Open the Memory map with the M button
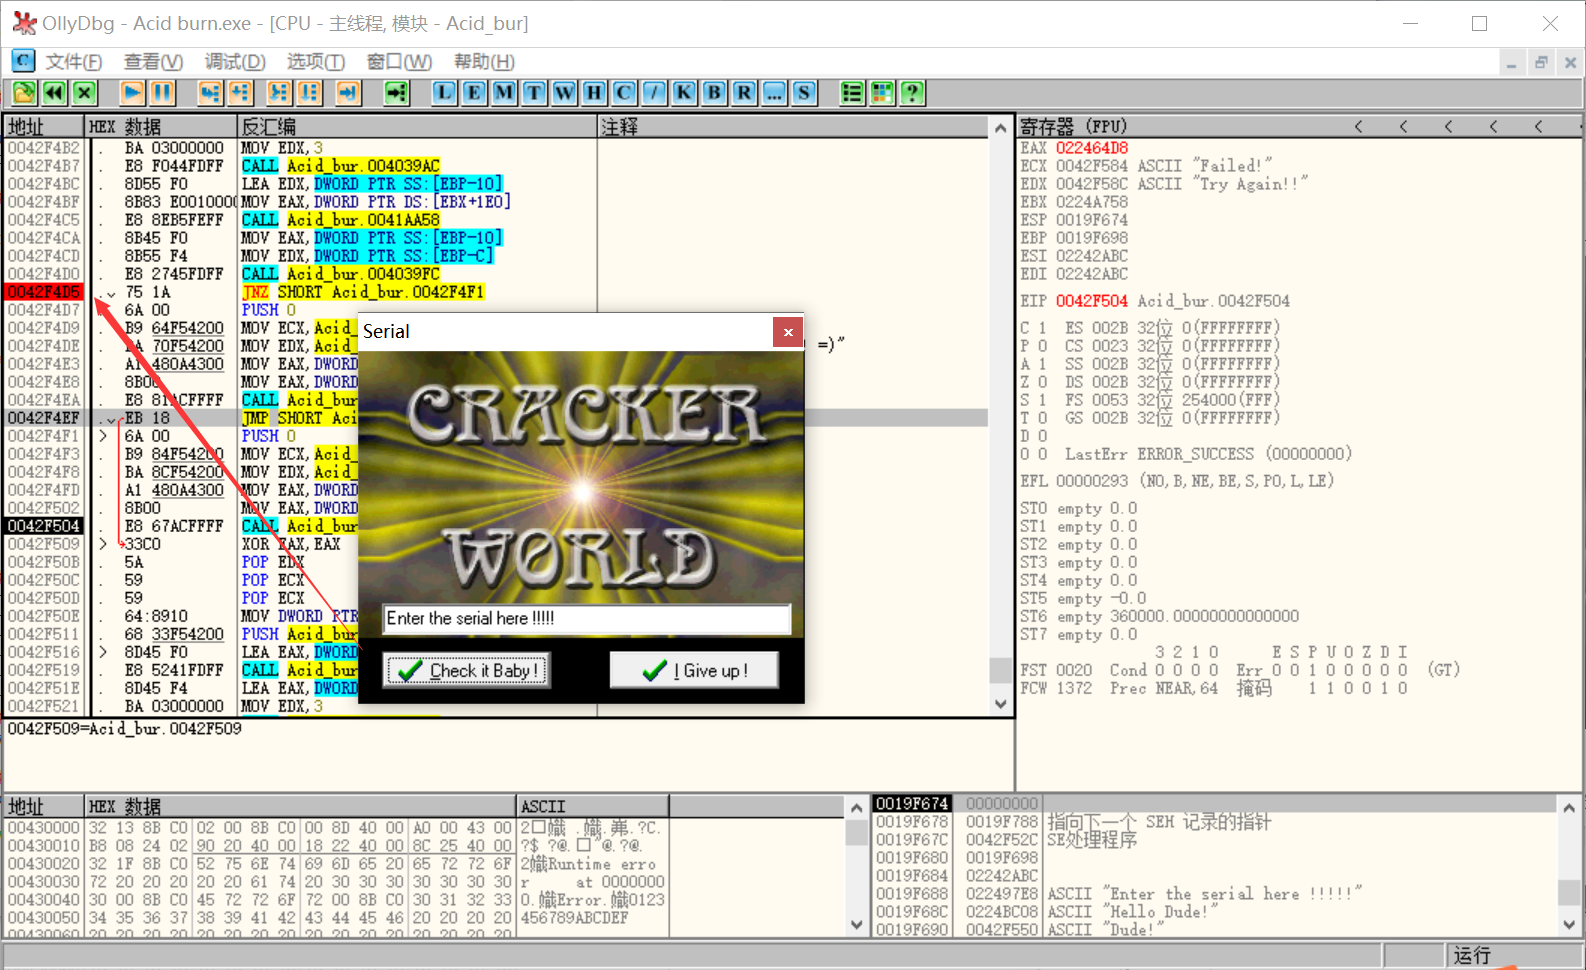This screenshot has height=970, width=1586. (x=504, y=93)
